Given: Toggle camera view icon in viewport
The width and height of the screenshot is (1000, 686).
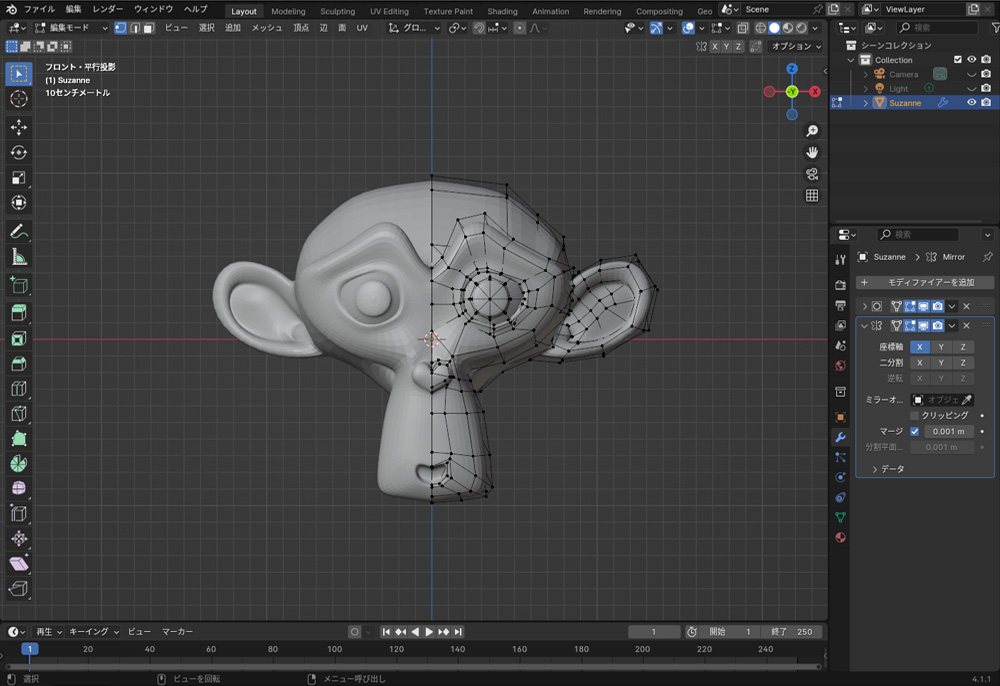Looking at the screenshot, I should pyautogui.click(x=812, y=174).
